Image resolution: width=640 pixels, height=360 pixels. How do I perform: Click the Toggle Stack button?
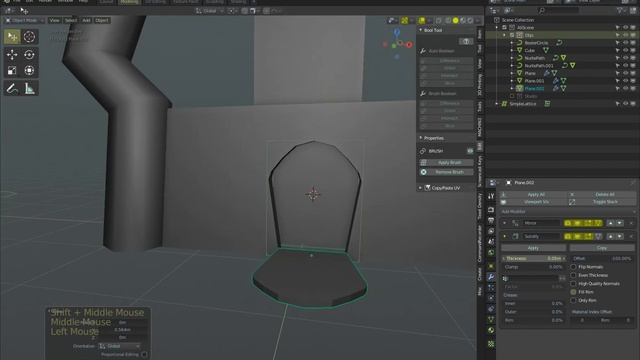pyautogui.click(x=601, y=202)
